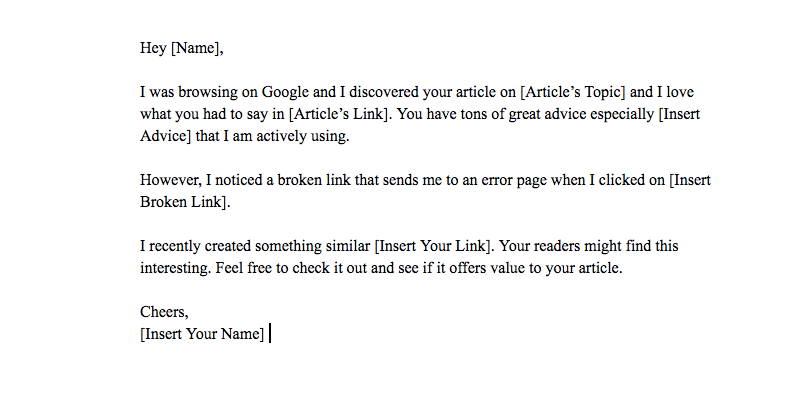Place cursor on the word Google
The image size is (808, 408).
285,92
